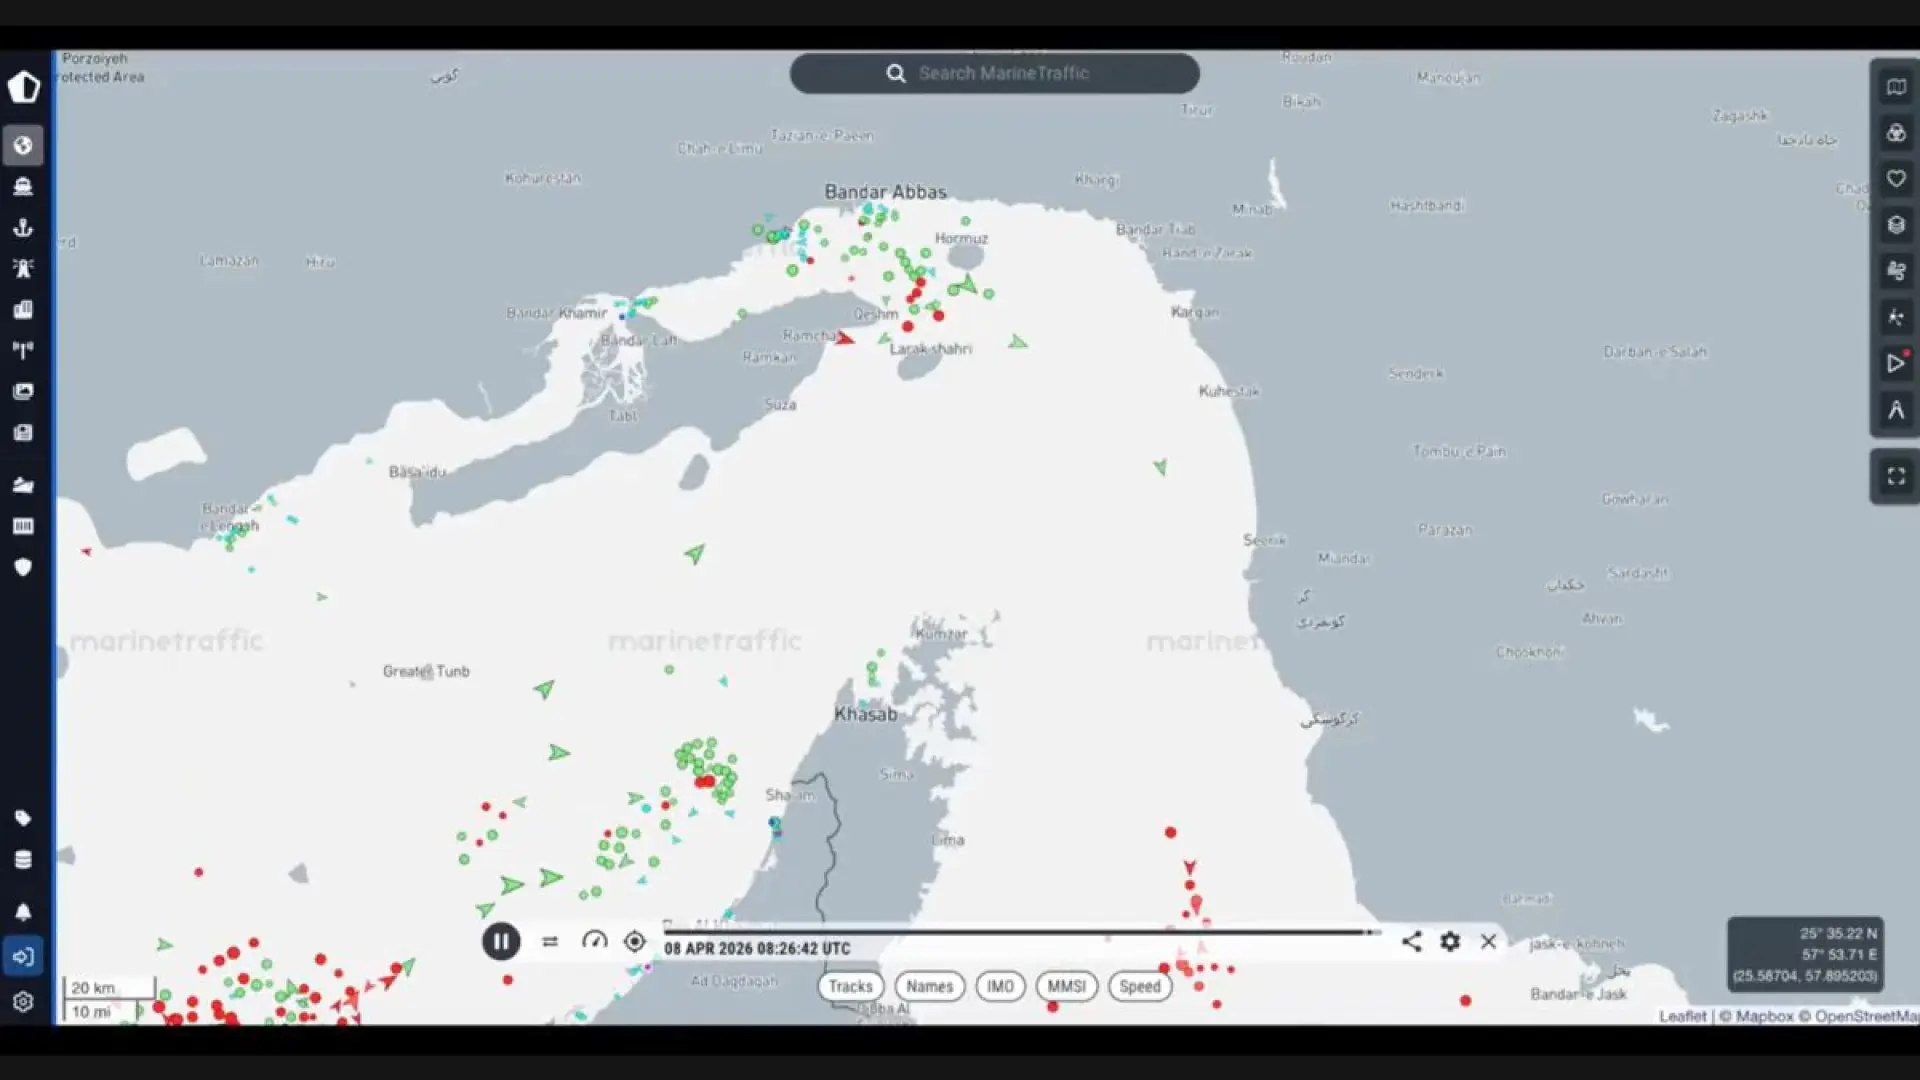This screenshot has width=1920, height=1080.
Task: Open the AIS stations lighthouse icon
Action: click(x=23, y=268)
